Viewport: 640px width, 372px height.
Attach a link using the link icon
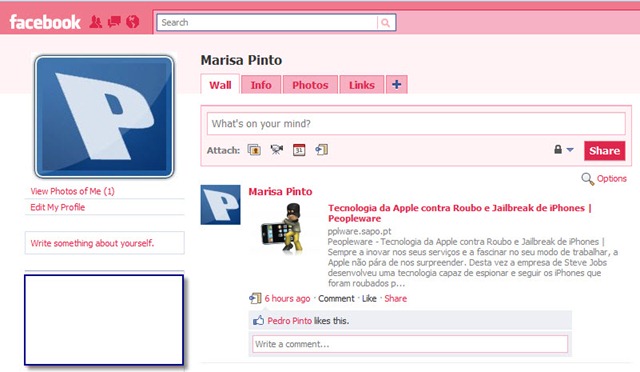point(321,150)
